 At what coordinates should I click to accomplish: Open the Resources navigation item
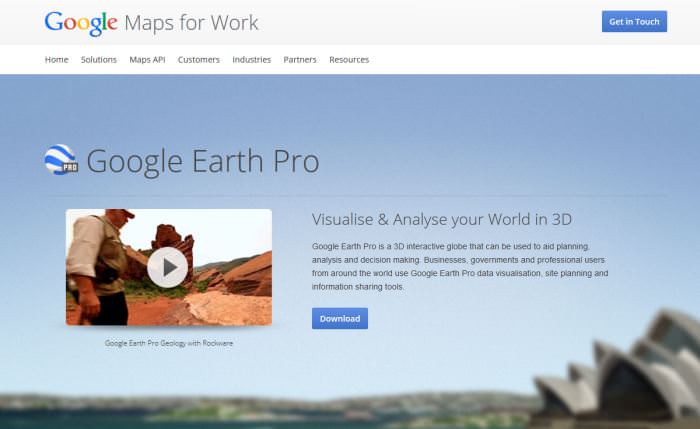pyautogui.click(x=349, y=59)
